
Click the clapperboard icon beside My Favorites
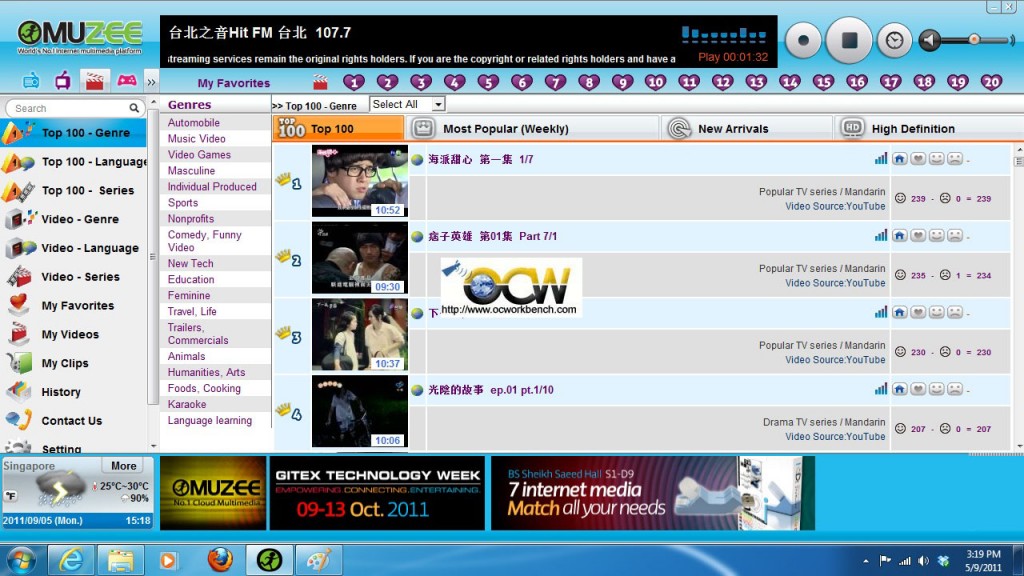pyautogui.click(x=320, y=82)
